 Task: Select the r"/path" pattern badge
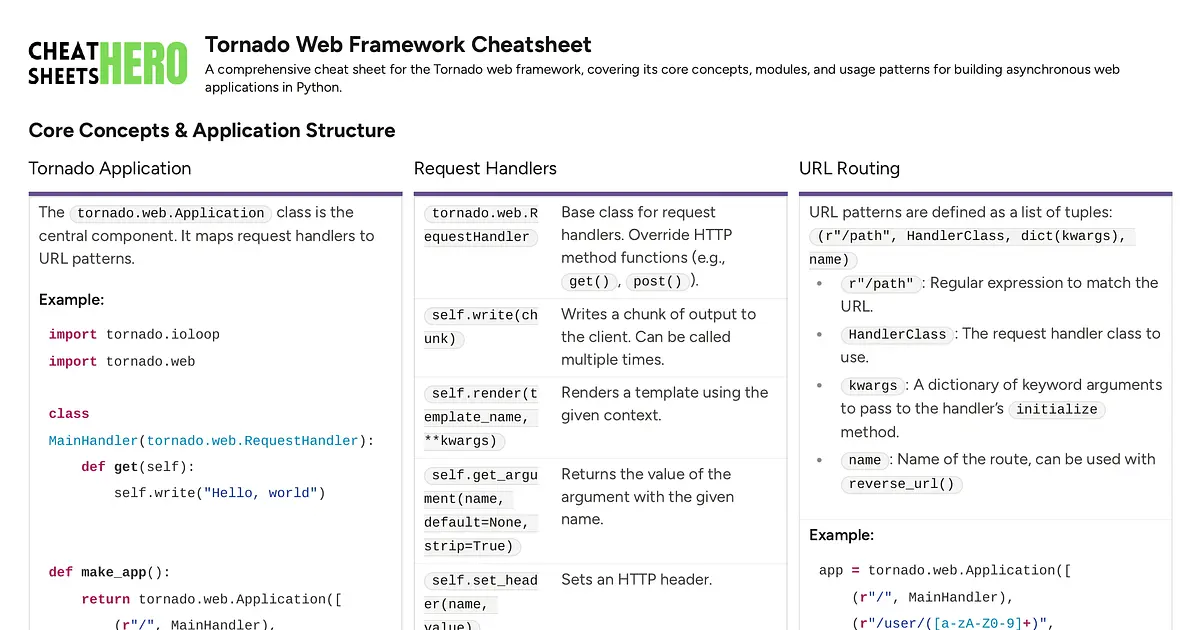(881, 283)
